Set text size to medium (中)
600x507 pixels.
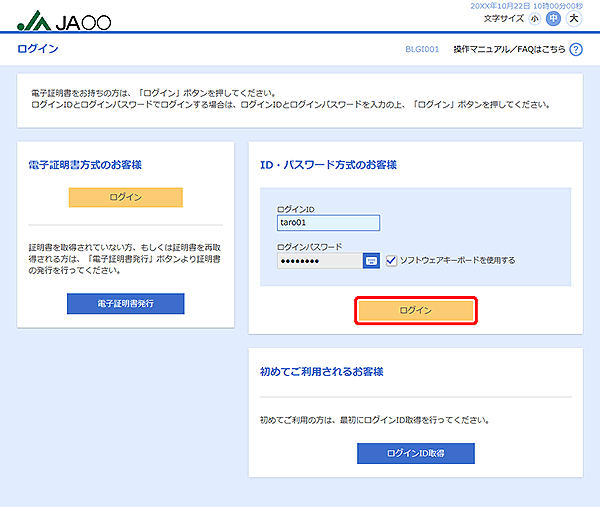553,18
